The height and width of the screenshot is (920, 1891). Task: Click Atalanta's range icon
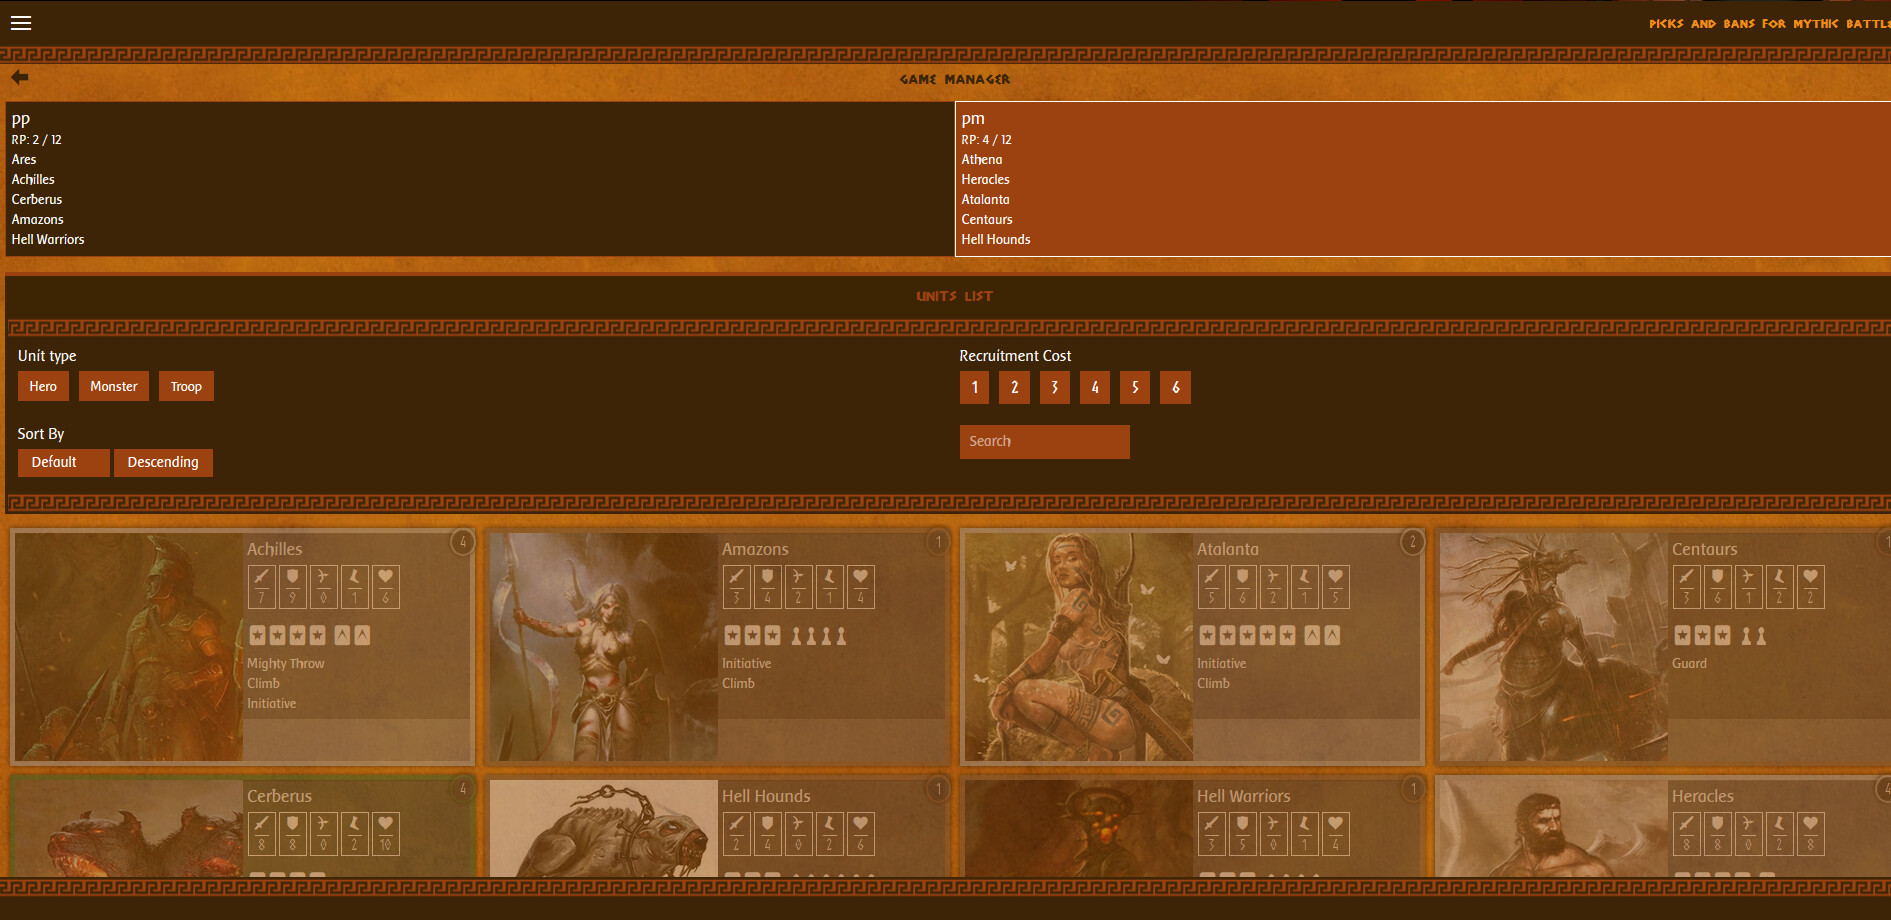click(x=1273, y=587)
